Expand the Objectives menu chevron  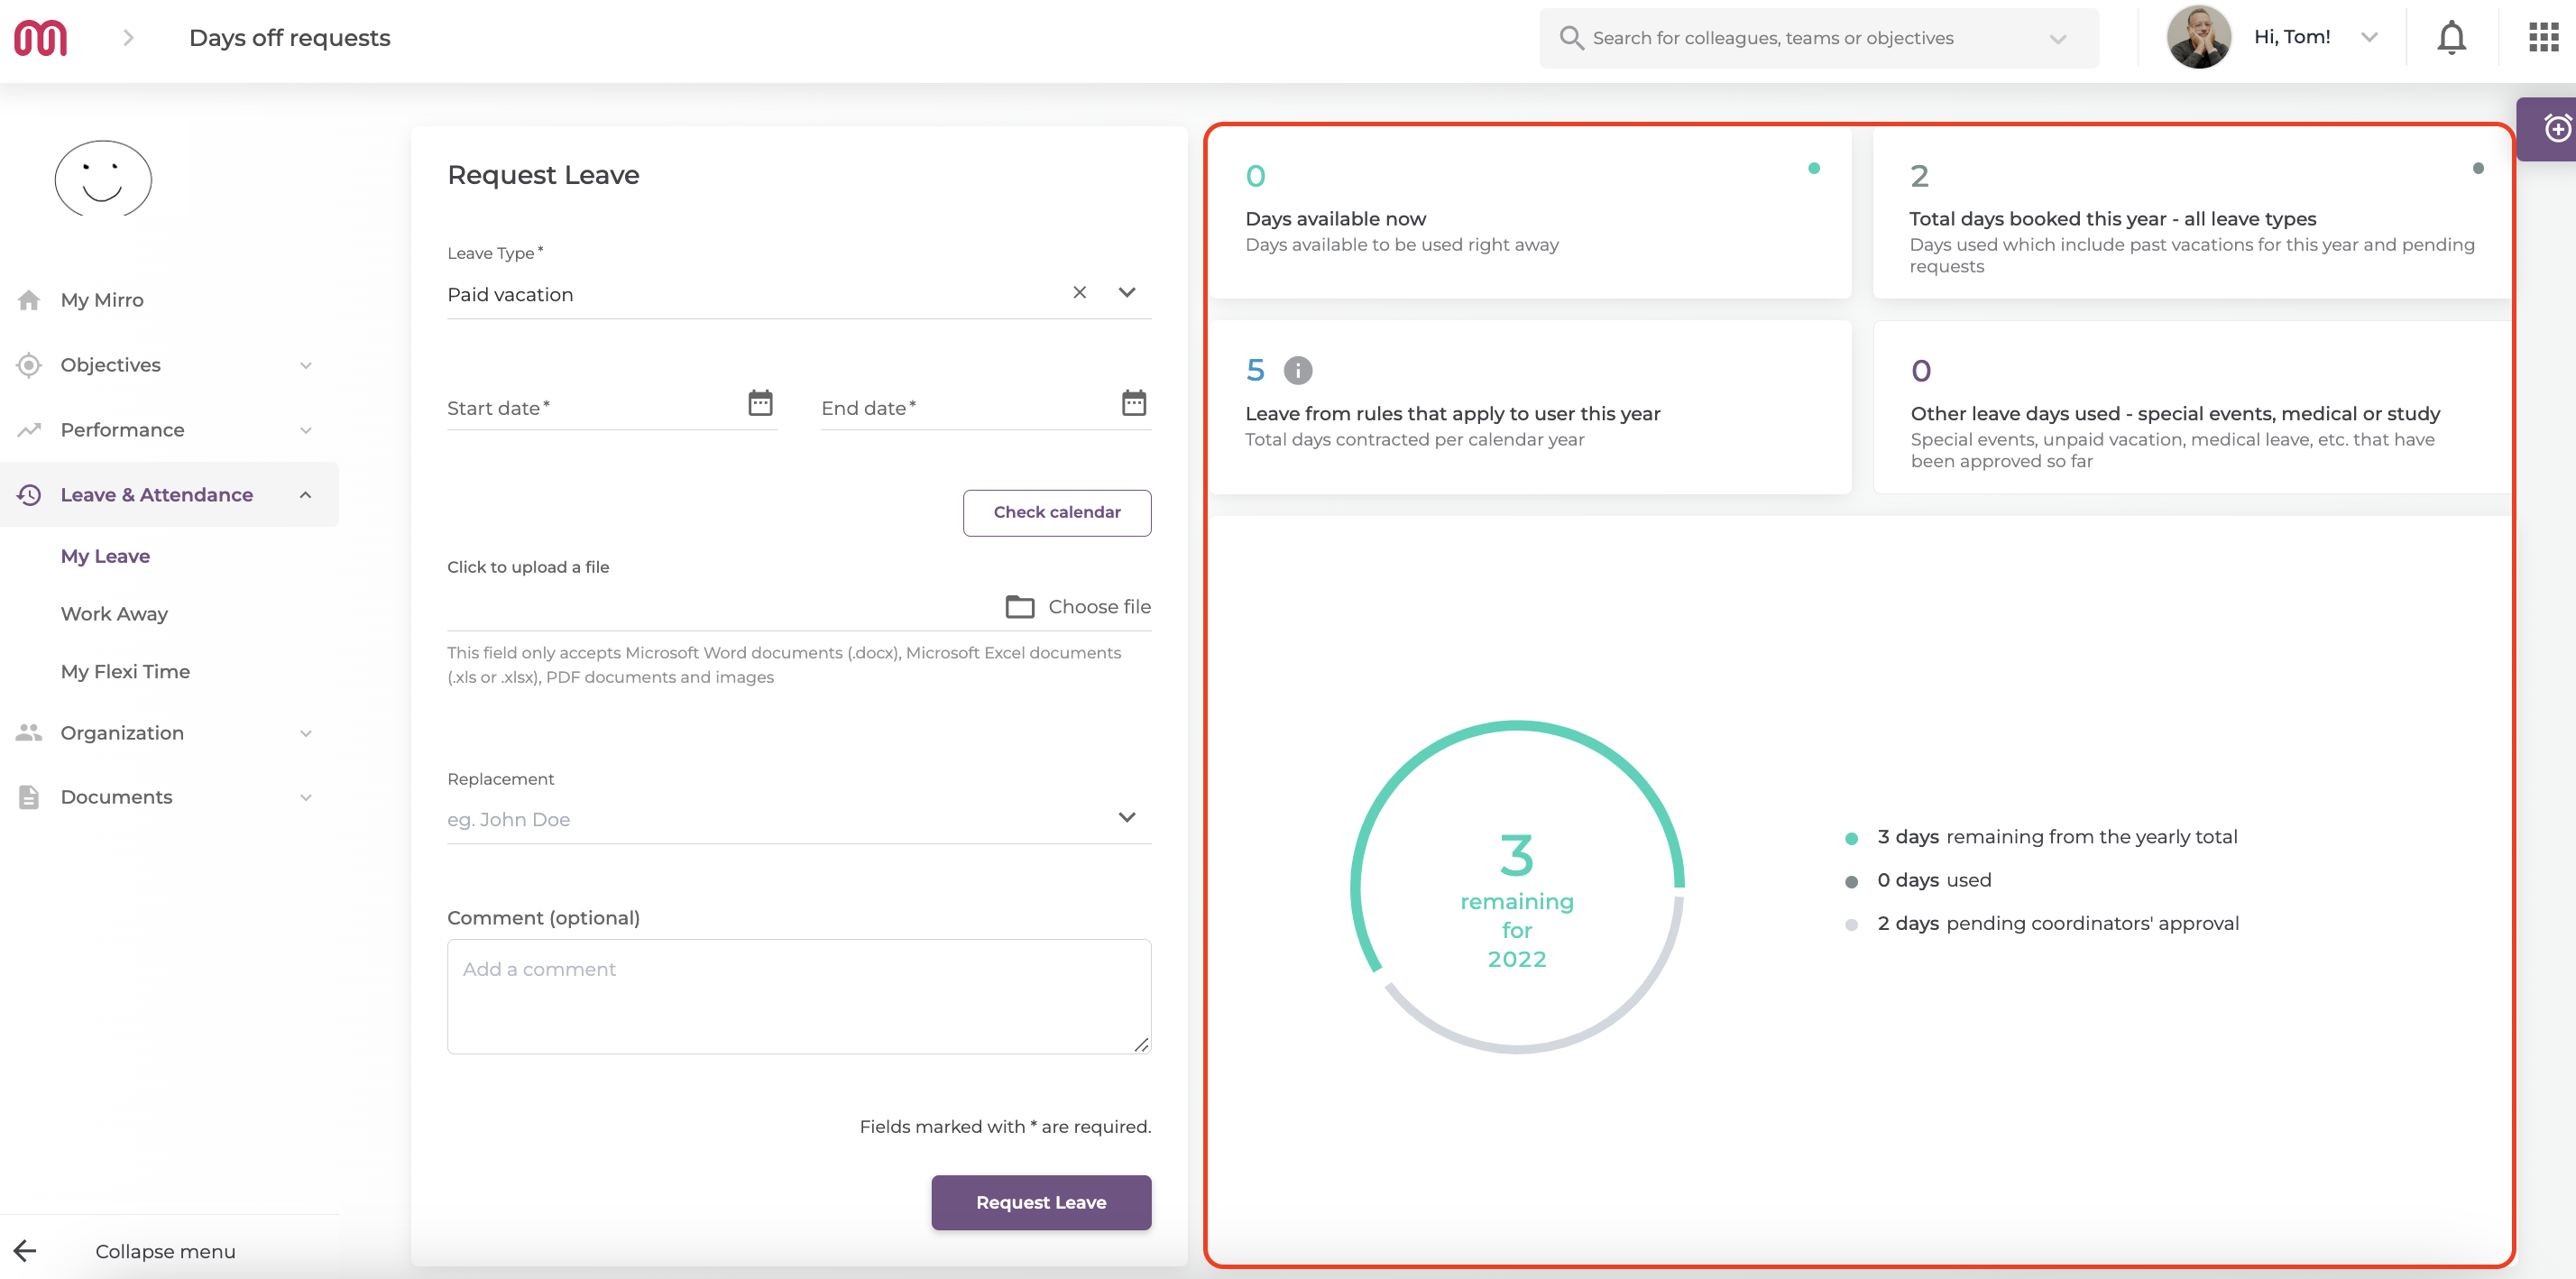click(x=306, y=366)
